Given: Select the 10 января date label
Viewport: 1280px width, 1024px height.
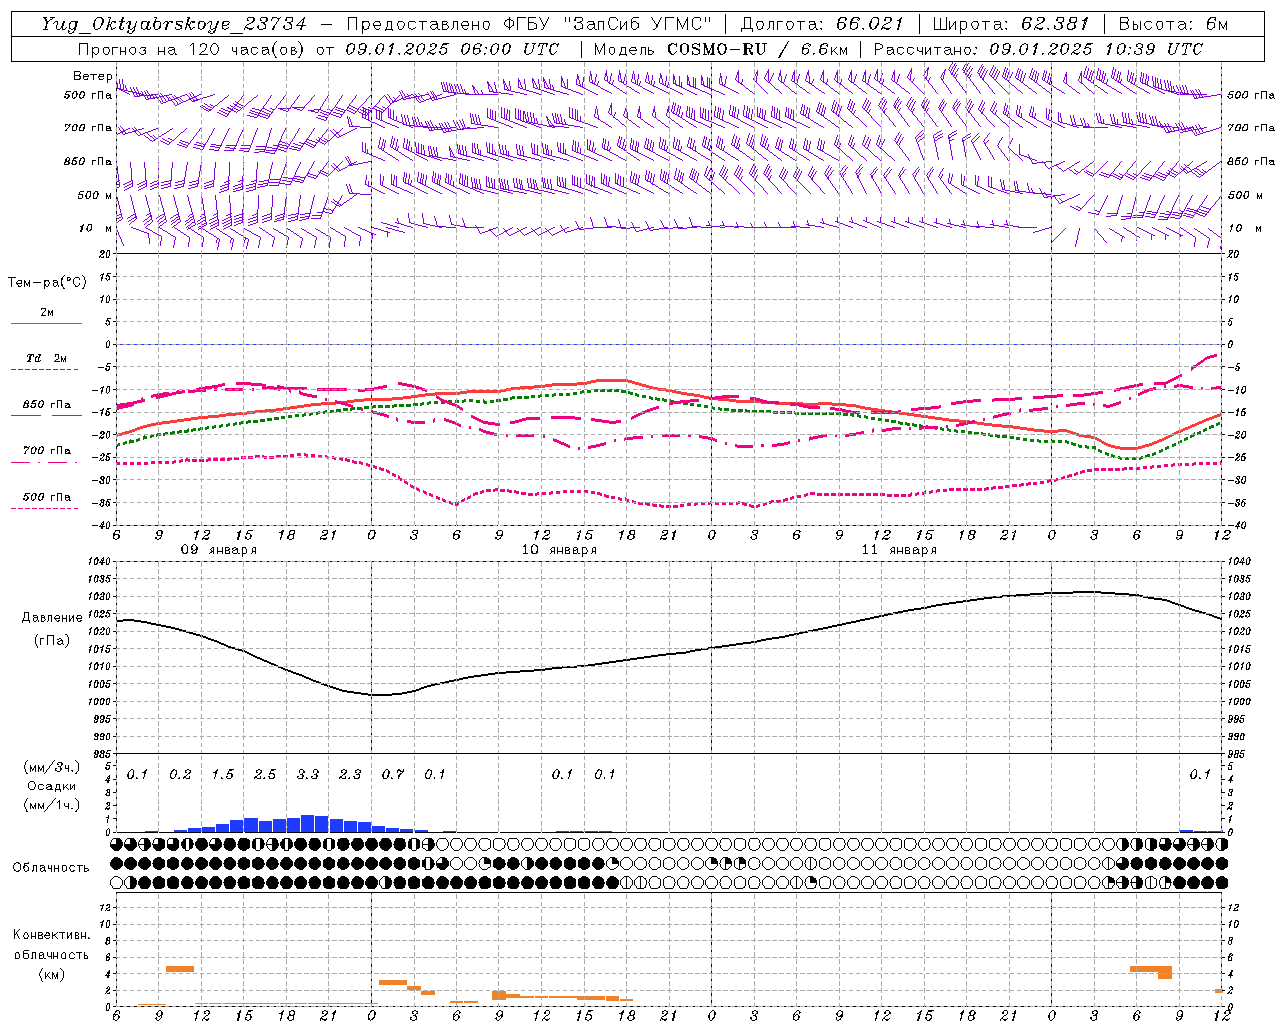Looking at the screenshot, I should [559, 550].
